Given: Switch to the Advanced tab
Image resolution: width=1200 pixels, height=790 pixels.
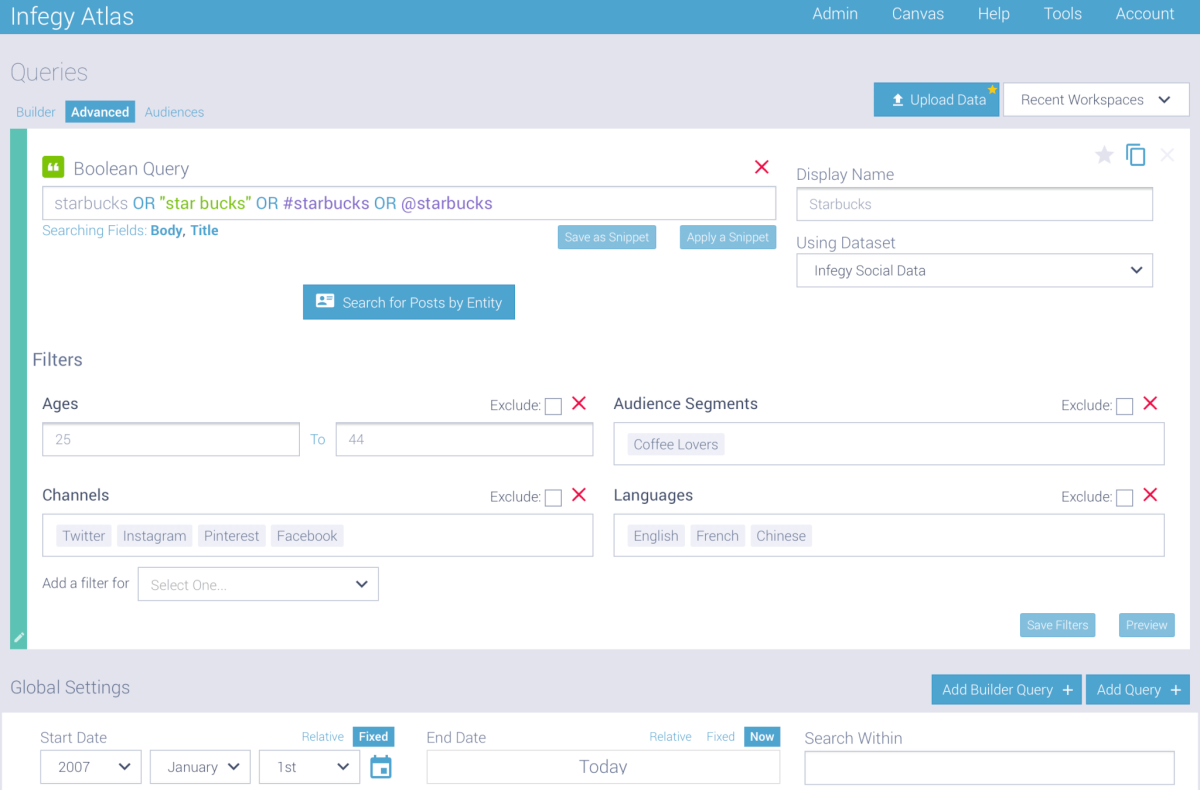Looking at the screenshot, I should (100, 112).
